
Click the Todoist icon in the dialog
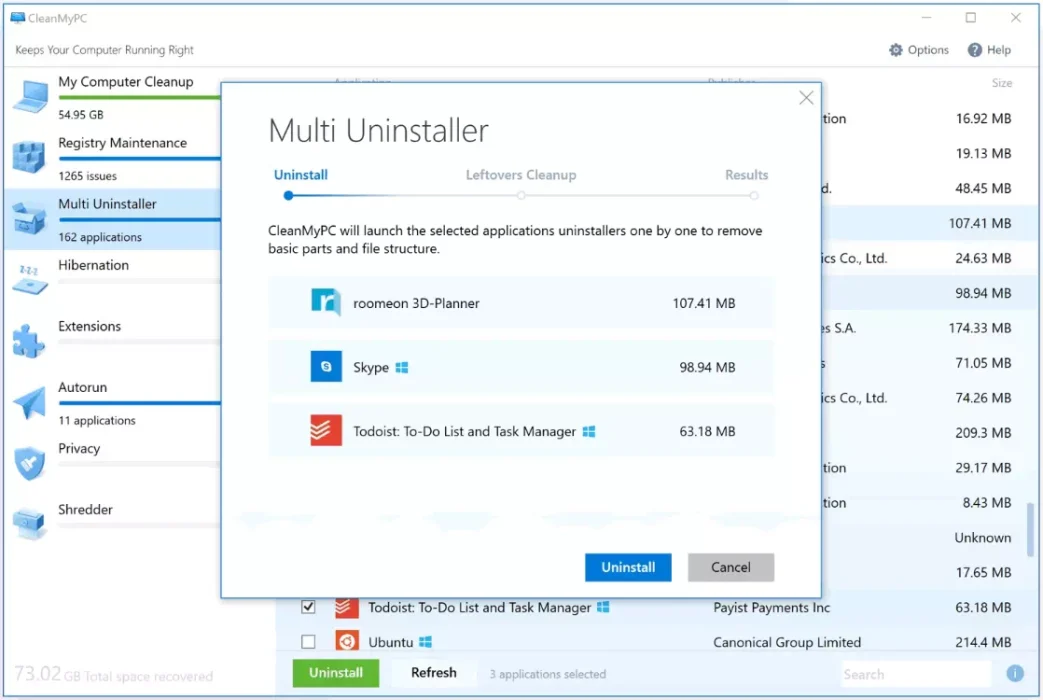point(326,431)
